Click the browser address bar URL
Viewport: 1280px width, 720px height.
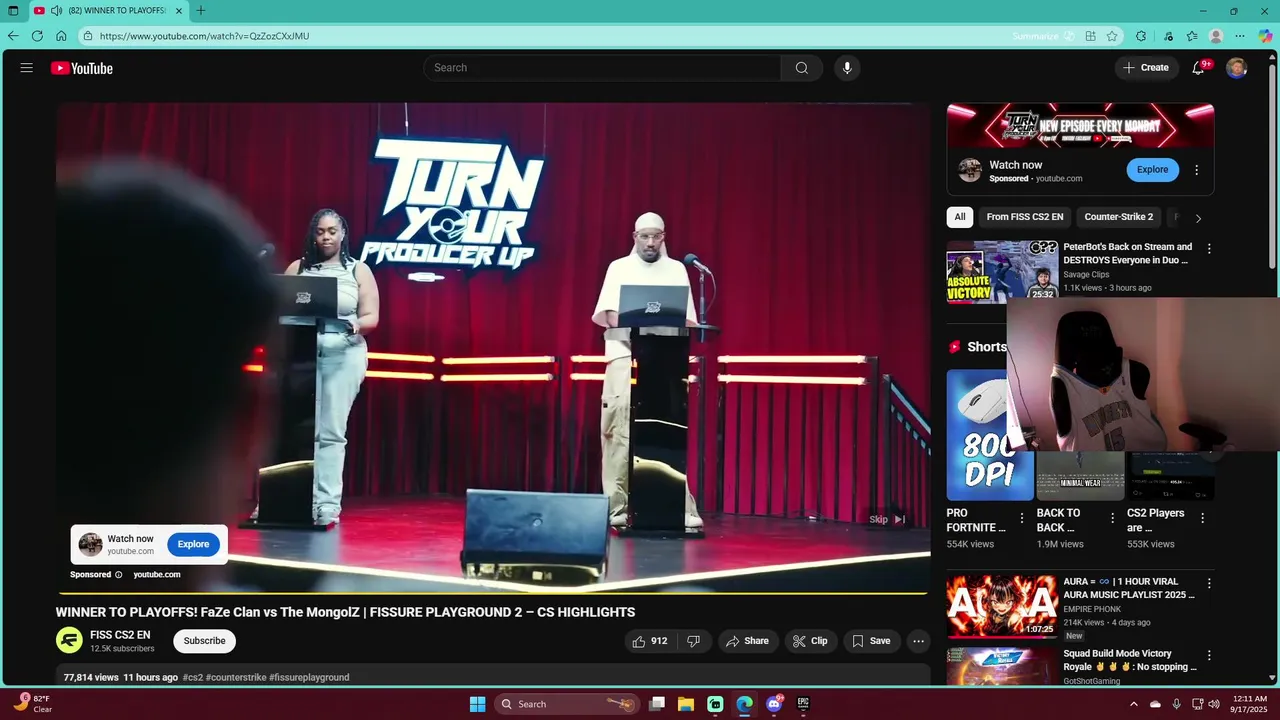pos(204,36)
